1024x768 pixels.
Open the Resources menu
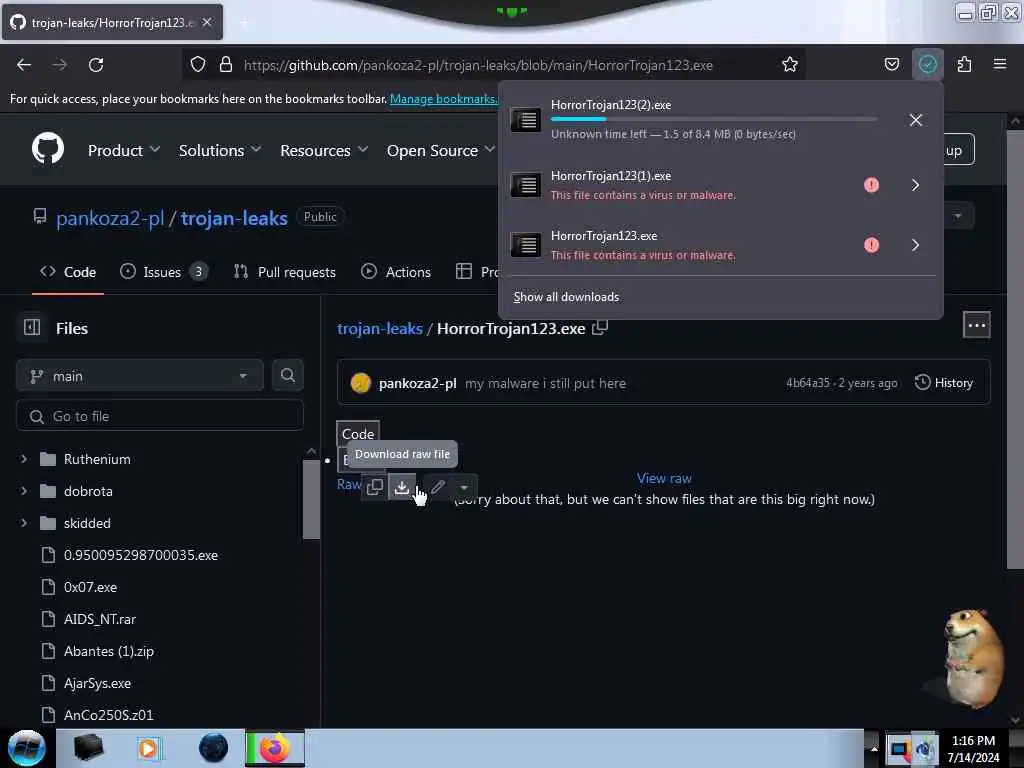click(324, 150)
